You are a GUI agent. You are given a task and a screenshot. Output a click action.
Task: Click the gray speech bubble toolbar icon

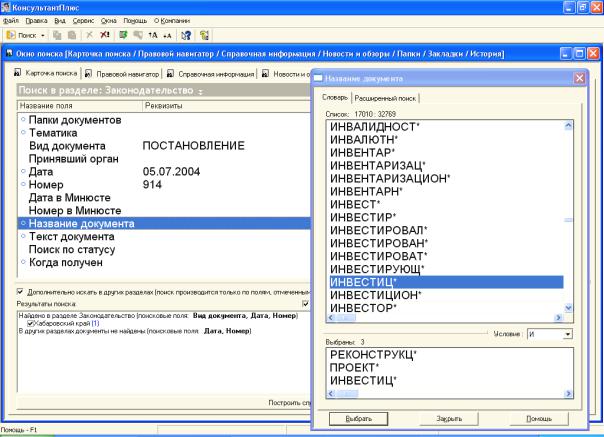click(138, 35)
